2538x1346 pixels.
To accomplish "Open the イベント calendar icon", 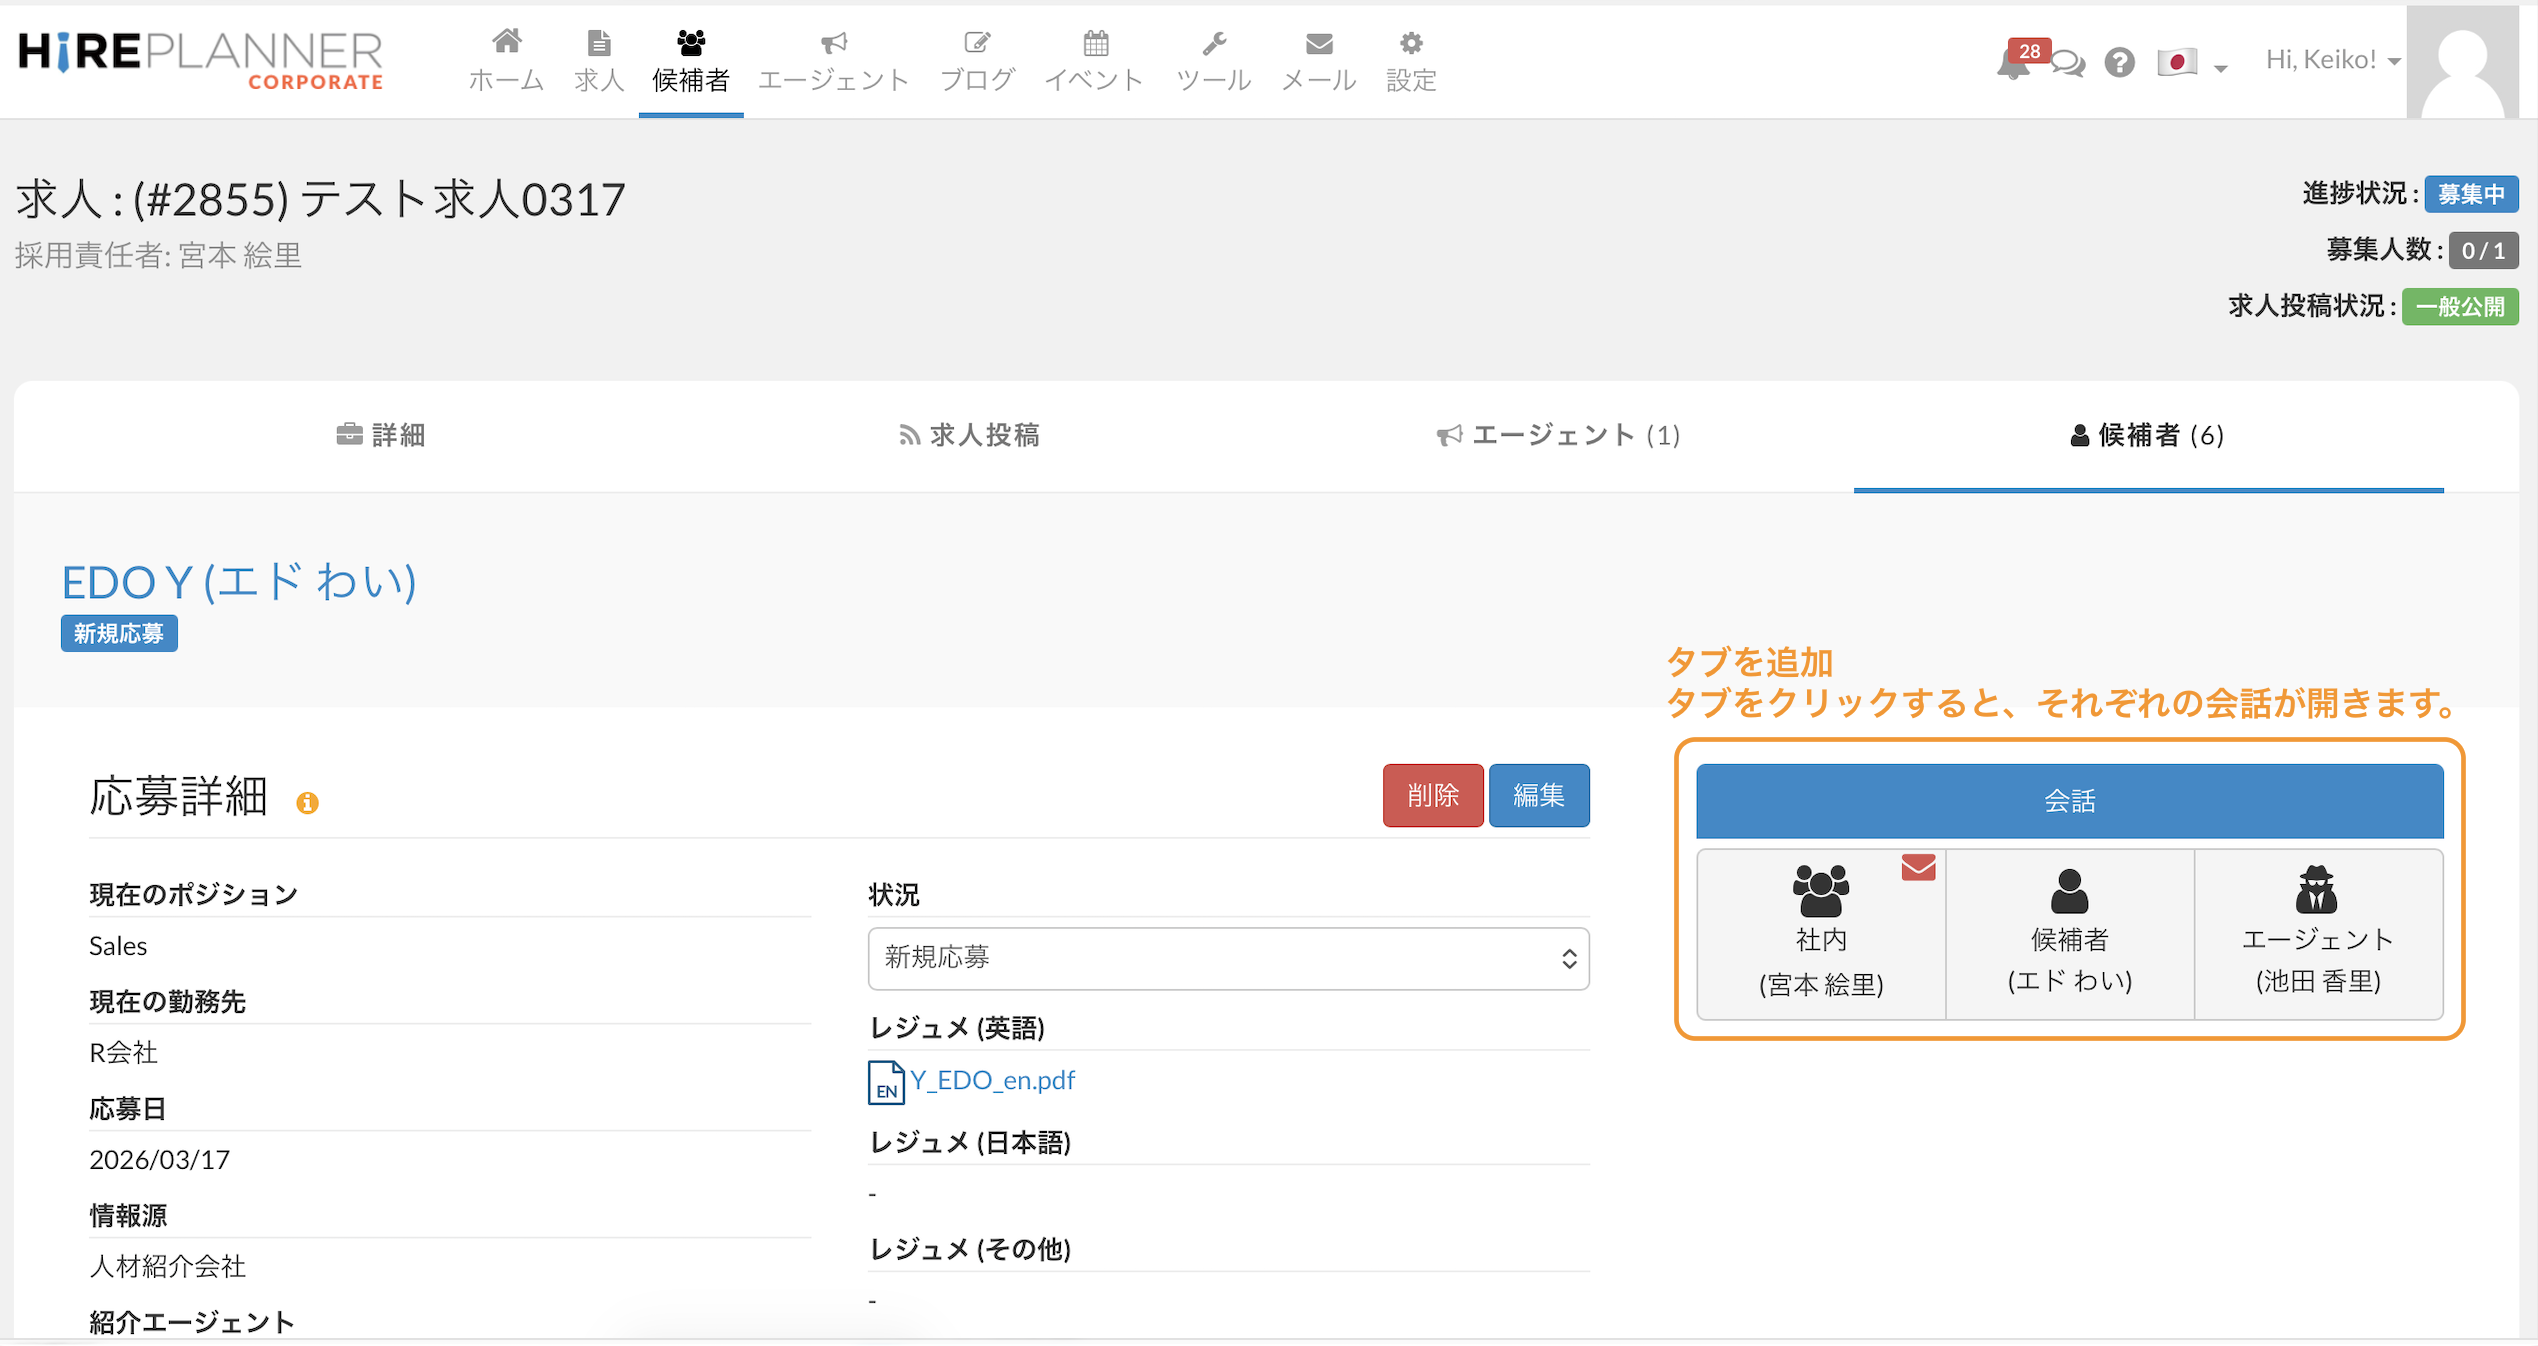I will (1095, 43).
